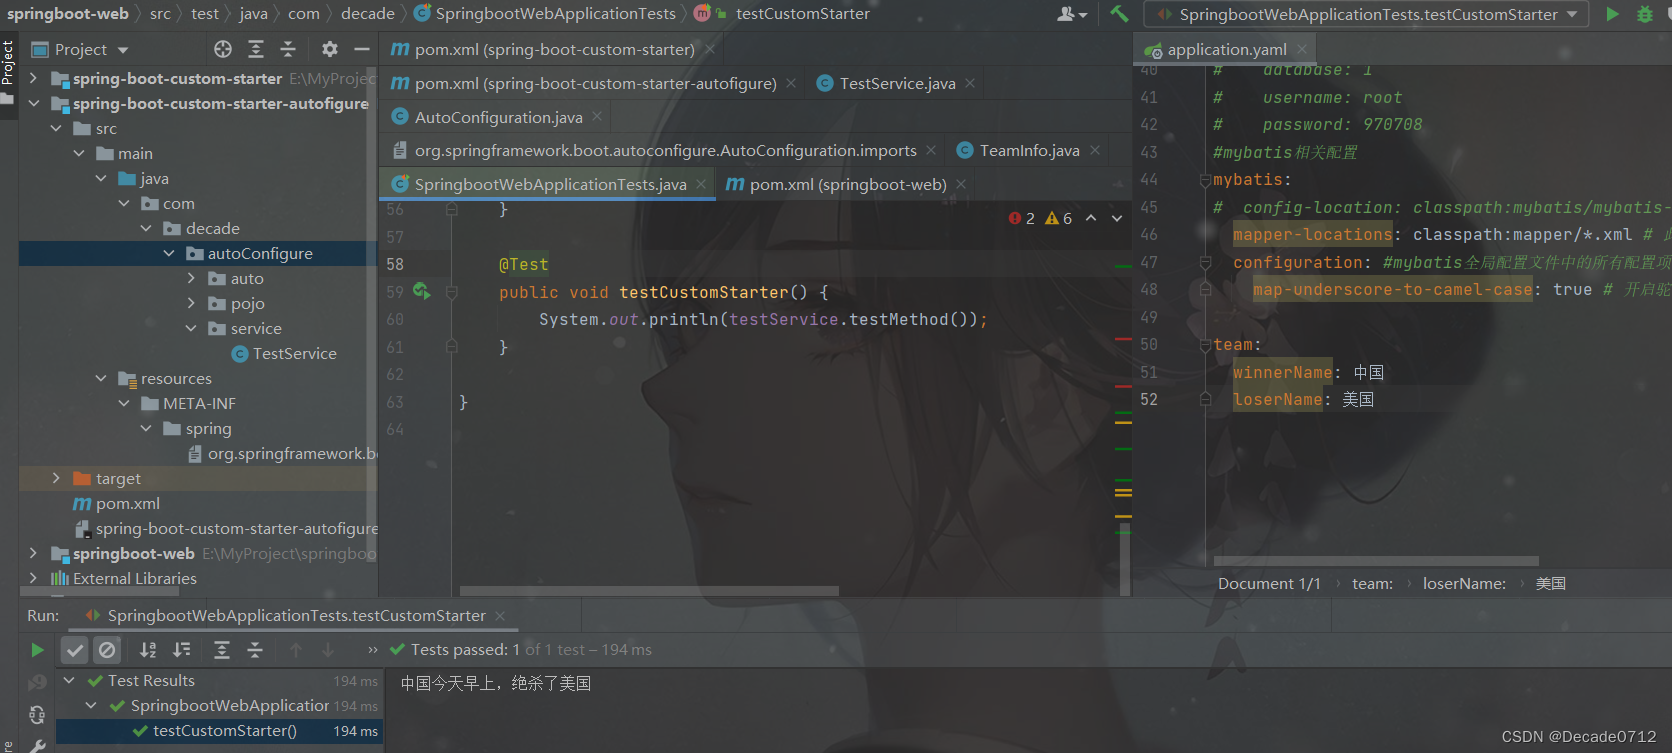This screenshot has height=753, width=1672.
Task: Open the user account icon menu
Action: (x=1071, y=14)
